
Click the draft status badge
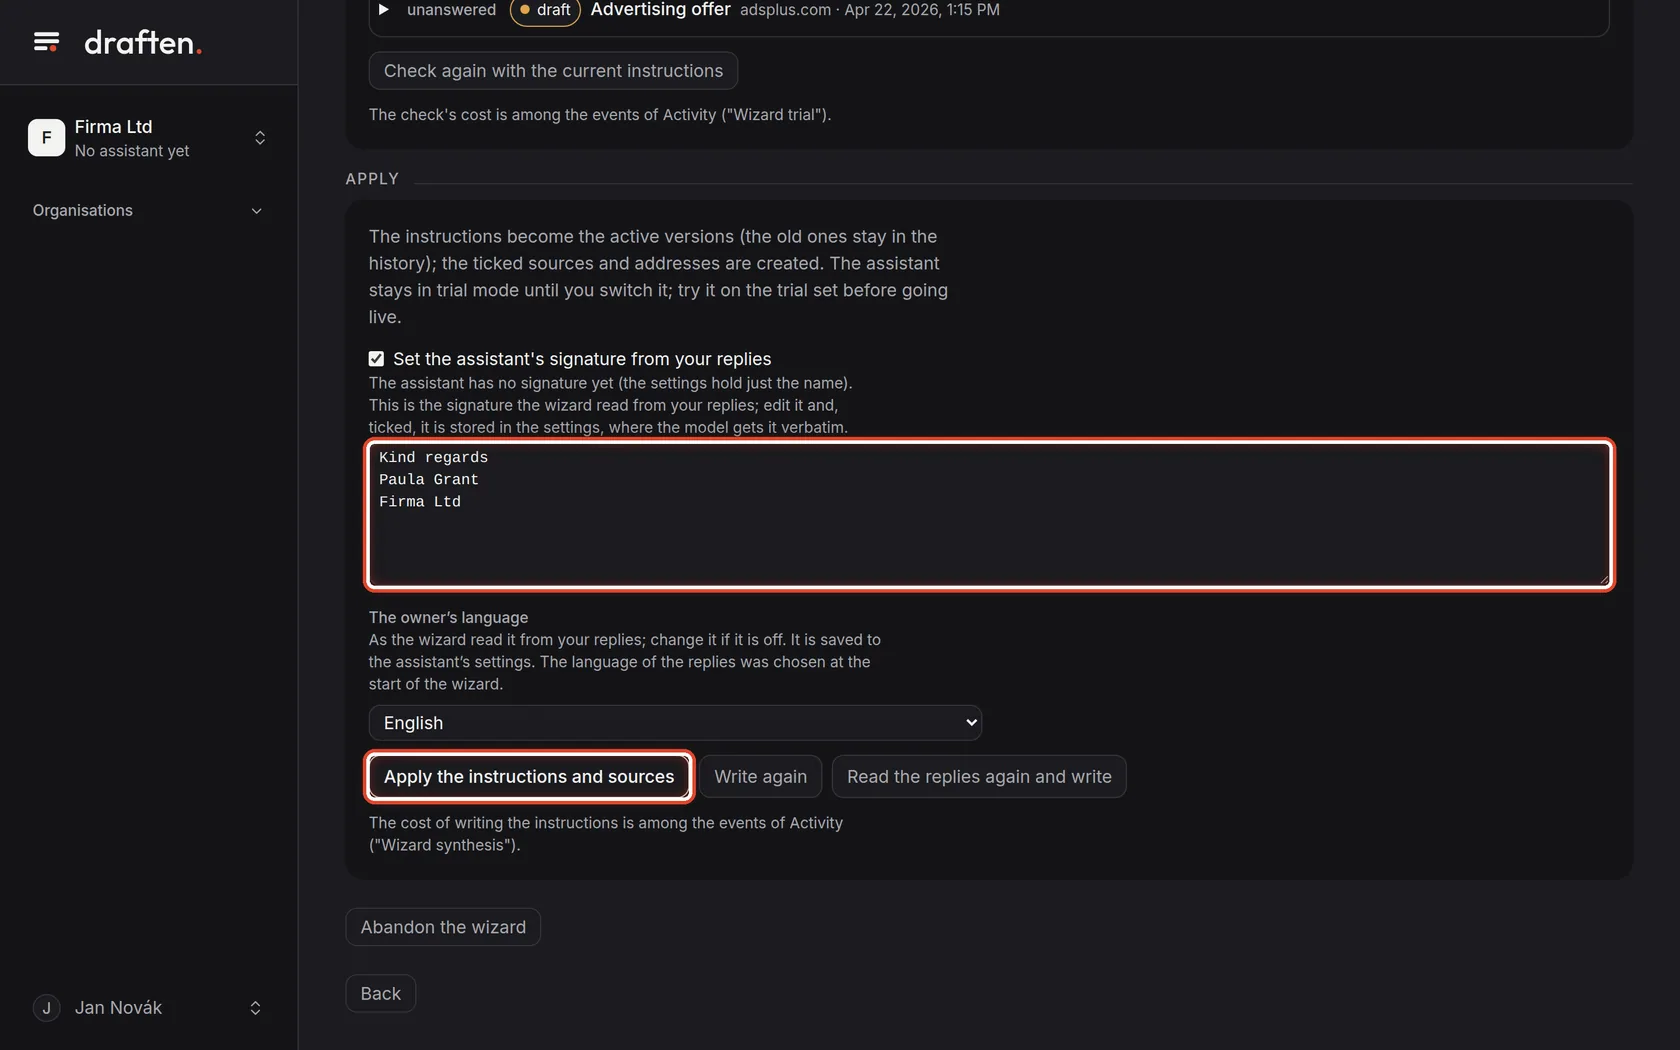pyautogui.click(x=545, y=10)
